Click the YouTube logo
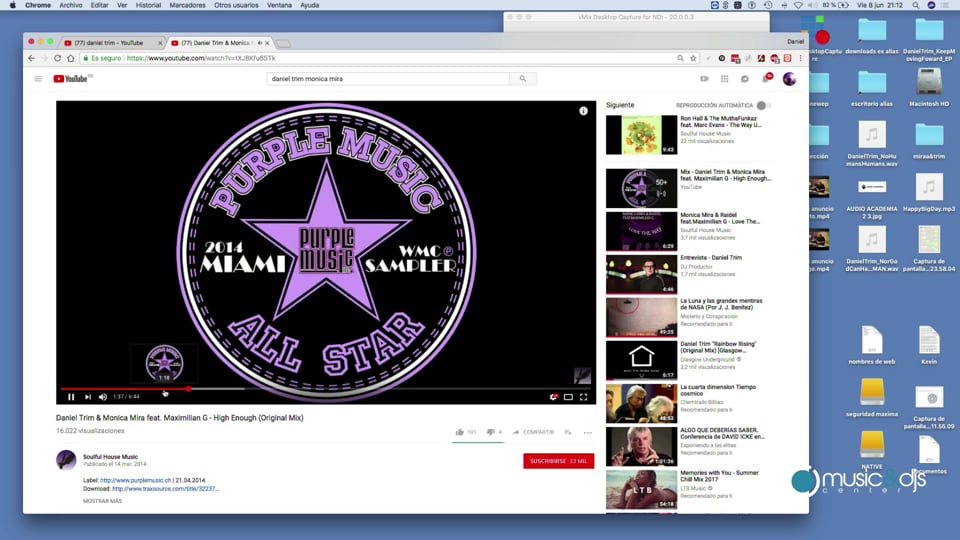Viewport: 960px width, 540px height. pyautogui.click(x=72, y=78)
